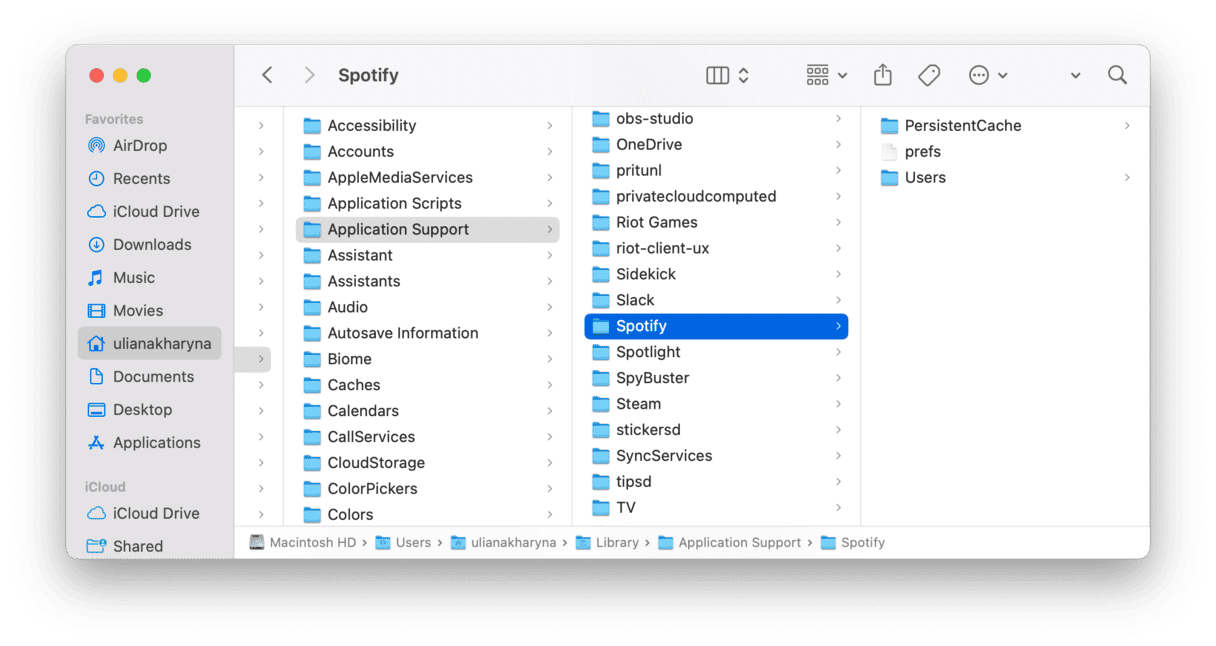Viewport: 1216px width, 646px height.
Task: Open the group-by options icon
Action: pos(817,75)
